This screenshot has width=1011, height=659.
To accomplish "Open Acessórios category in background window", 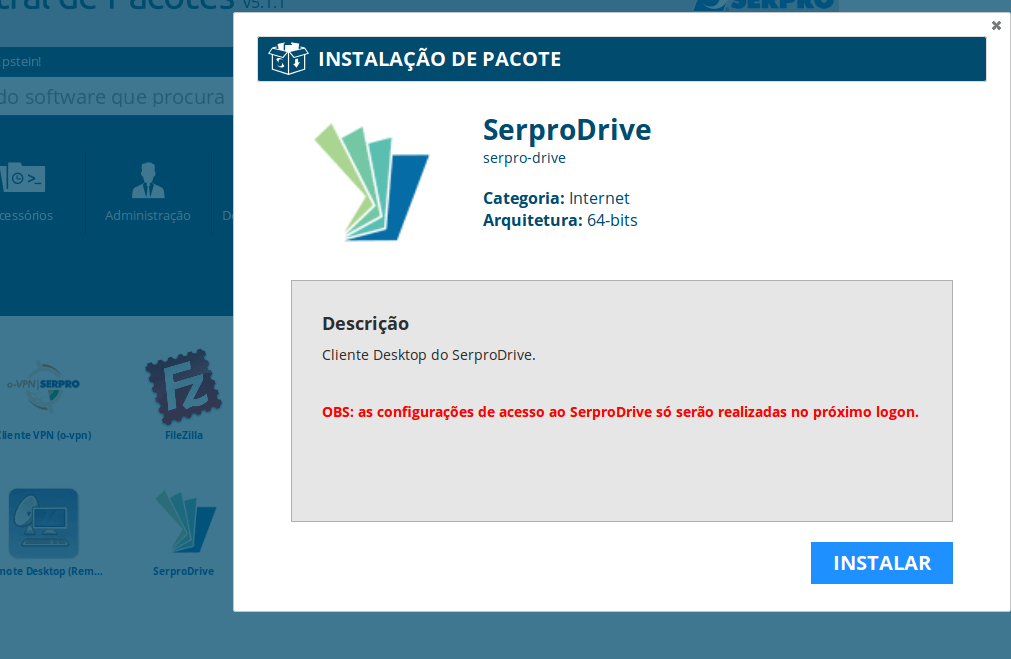I will coord(26,192).
